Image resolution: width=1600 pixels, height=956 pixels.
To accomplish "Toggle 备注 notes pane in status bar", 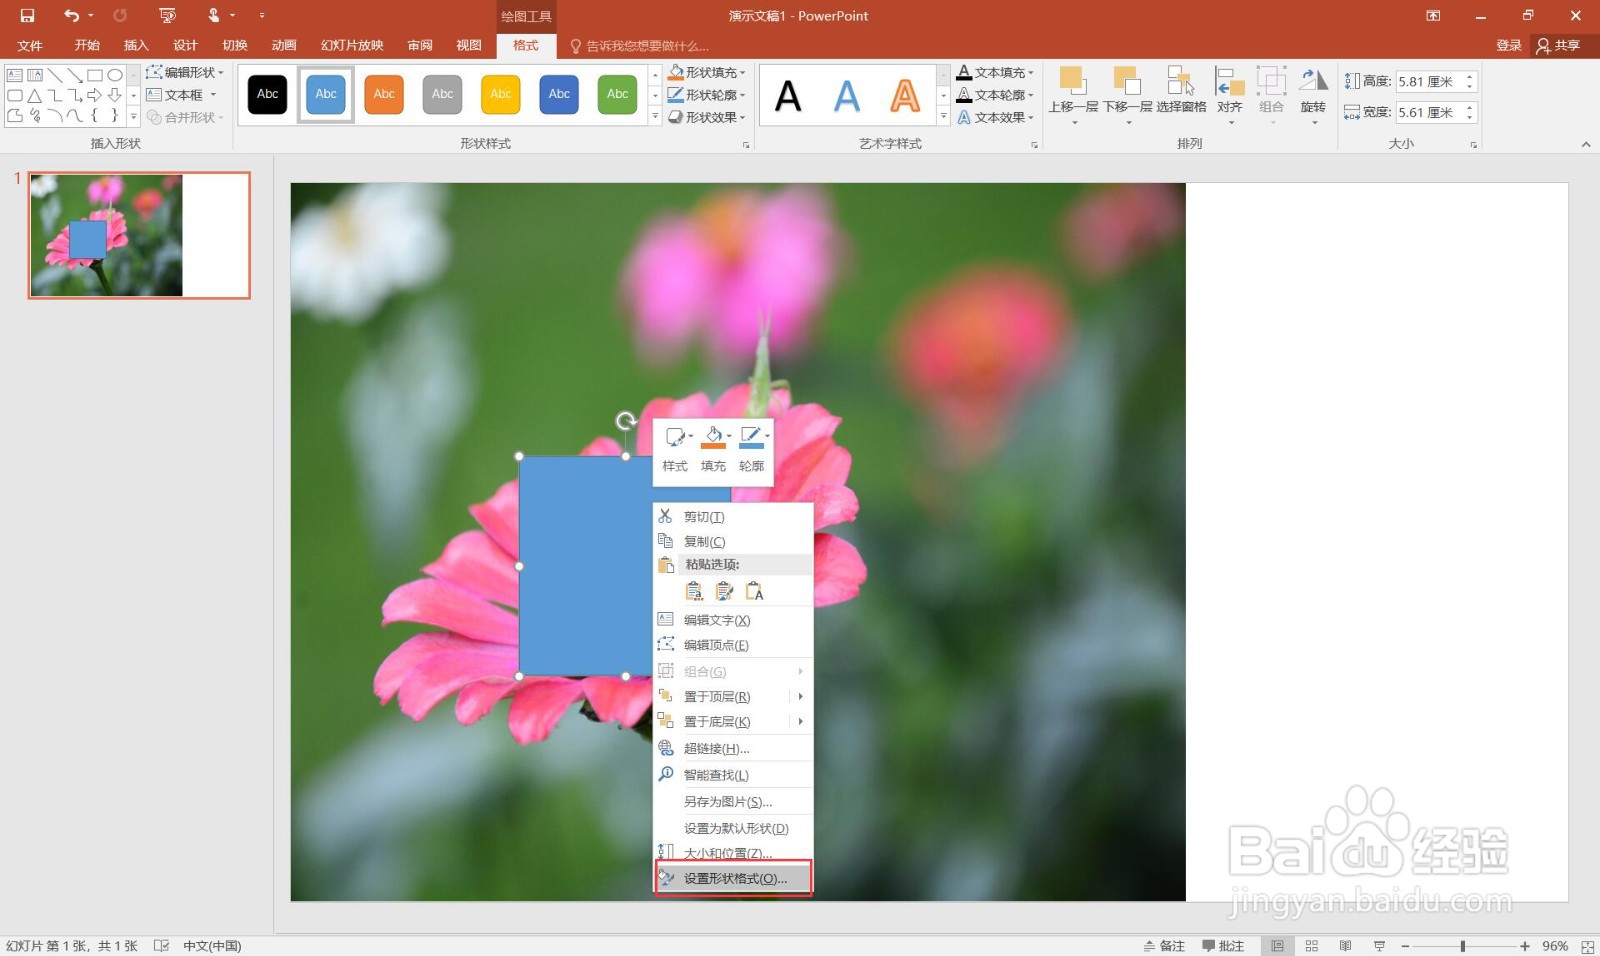I will tap(1165, 946).
